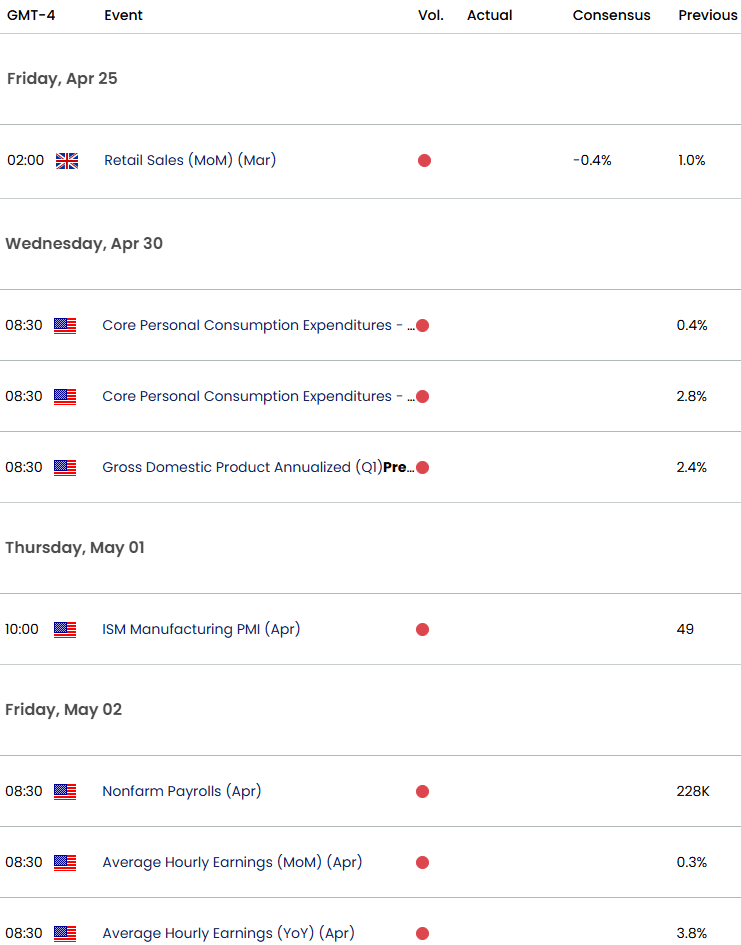Toggle the red dot for Average Hourly Earnings (MoM)

click(422, 862)
